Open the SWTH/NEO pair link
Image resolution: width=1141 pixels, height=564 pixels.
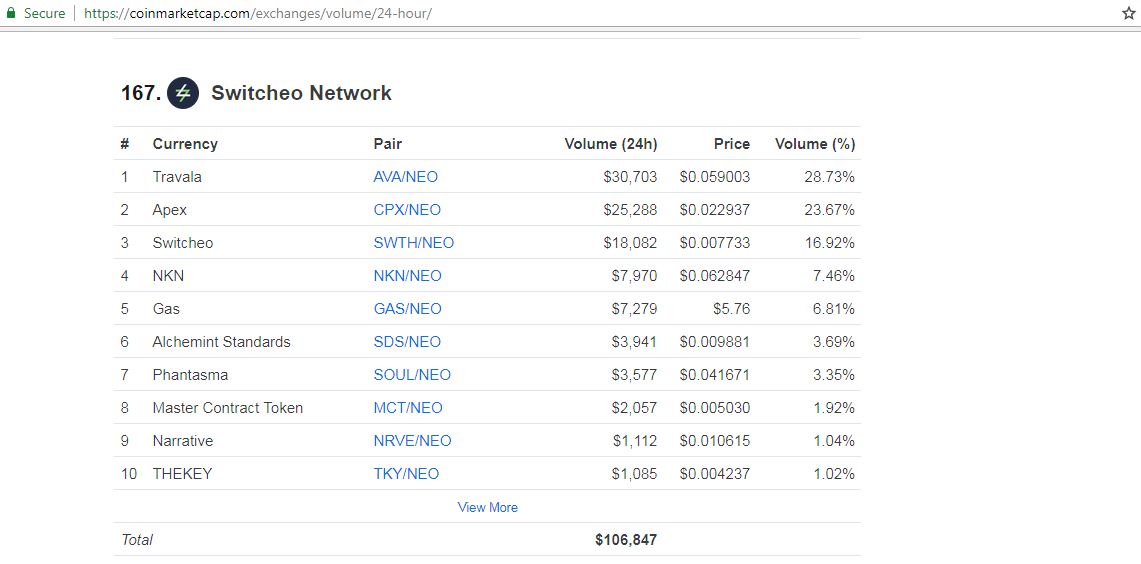413,242
